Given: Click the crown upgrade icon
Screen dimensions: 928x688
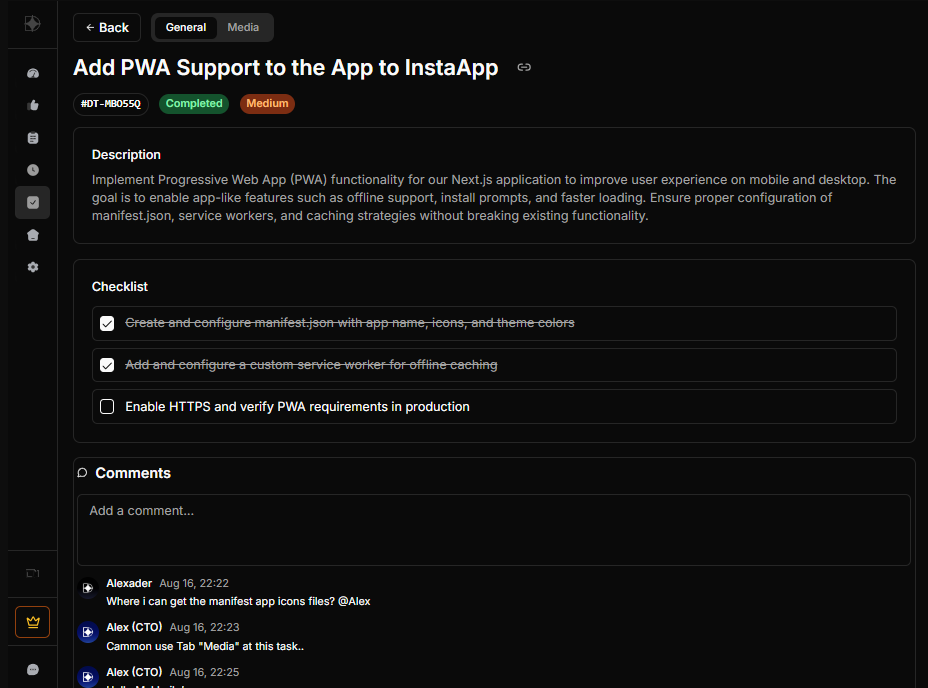Looking at the screenshot, I should (x=33, y=622).
